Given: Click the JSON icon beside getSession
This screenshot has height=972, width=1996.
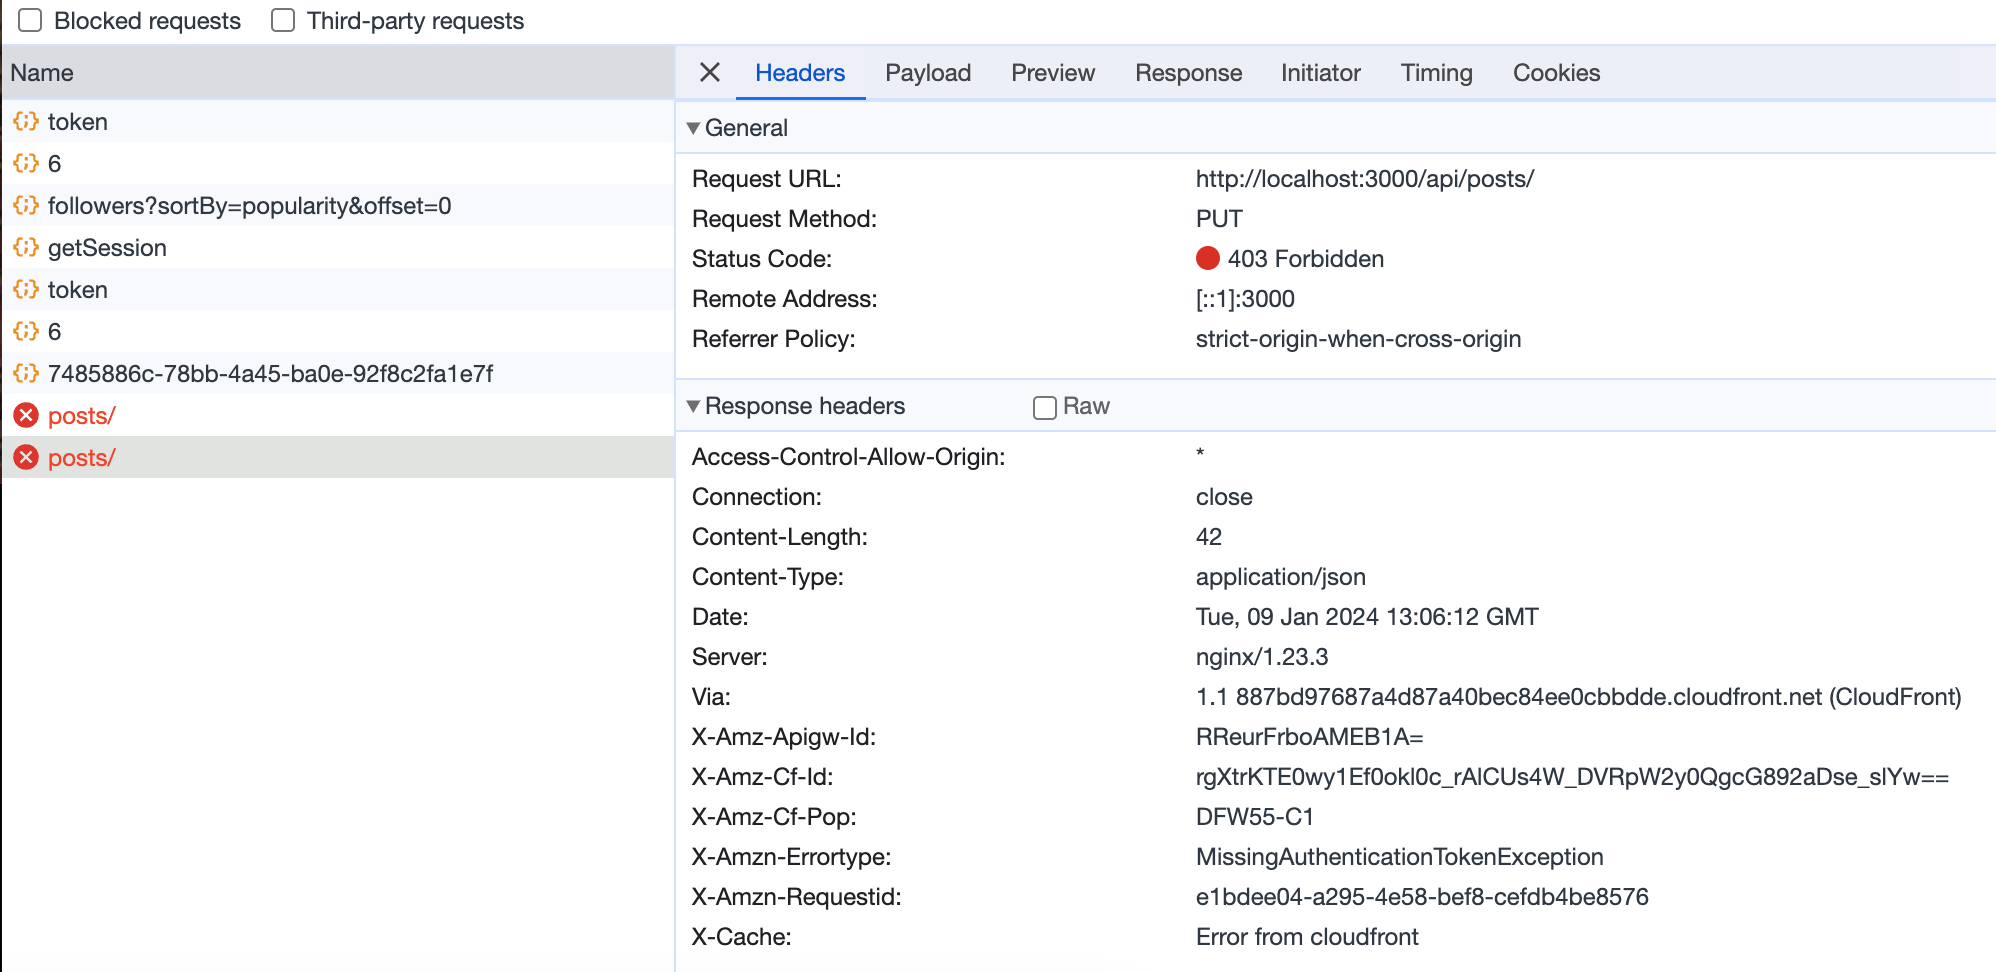Looking at the screenshot, I should coord(26,247).
